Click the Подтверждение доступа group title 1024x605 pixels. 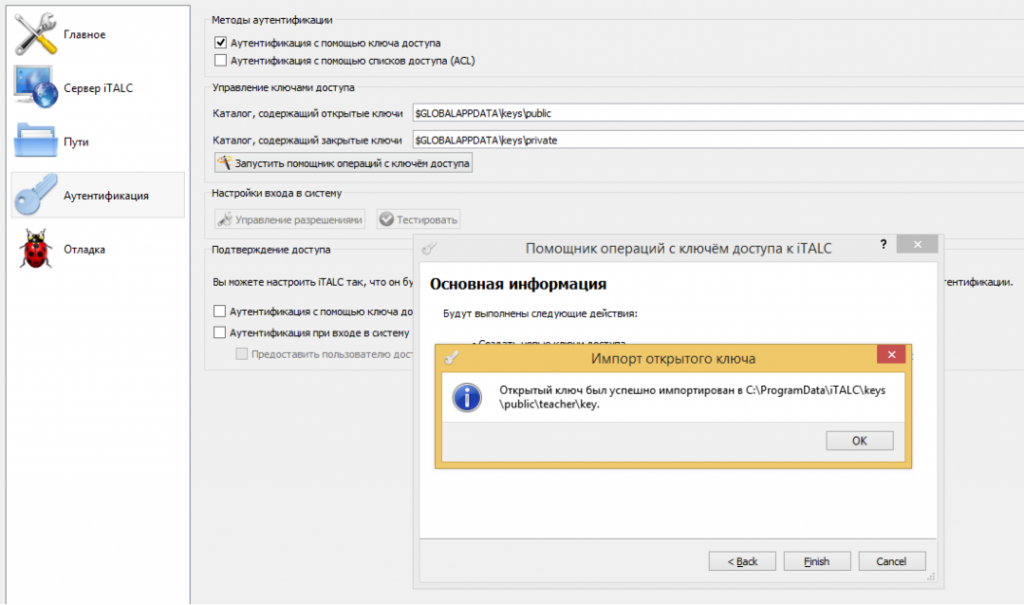[x=271, y=250]
